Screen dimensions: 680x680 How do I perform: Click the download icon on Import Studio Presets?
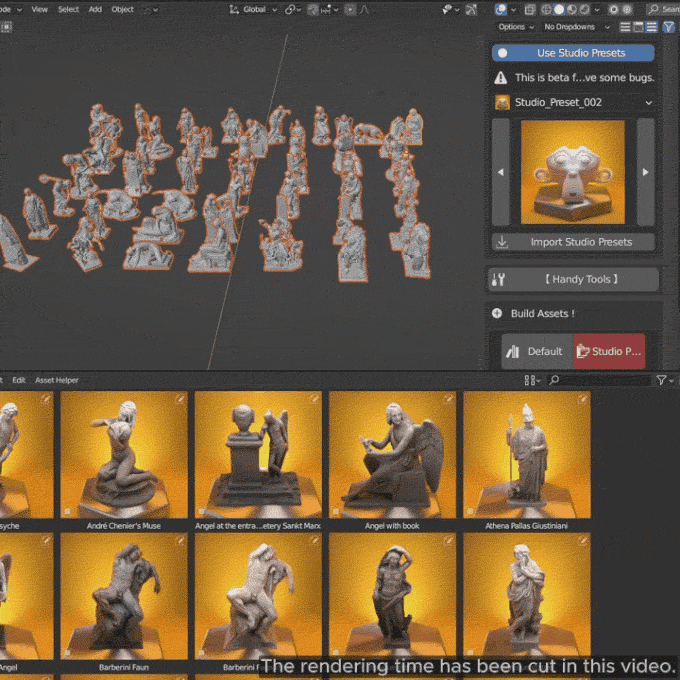502,242
